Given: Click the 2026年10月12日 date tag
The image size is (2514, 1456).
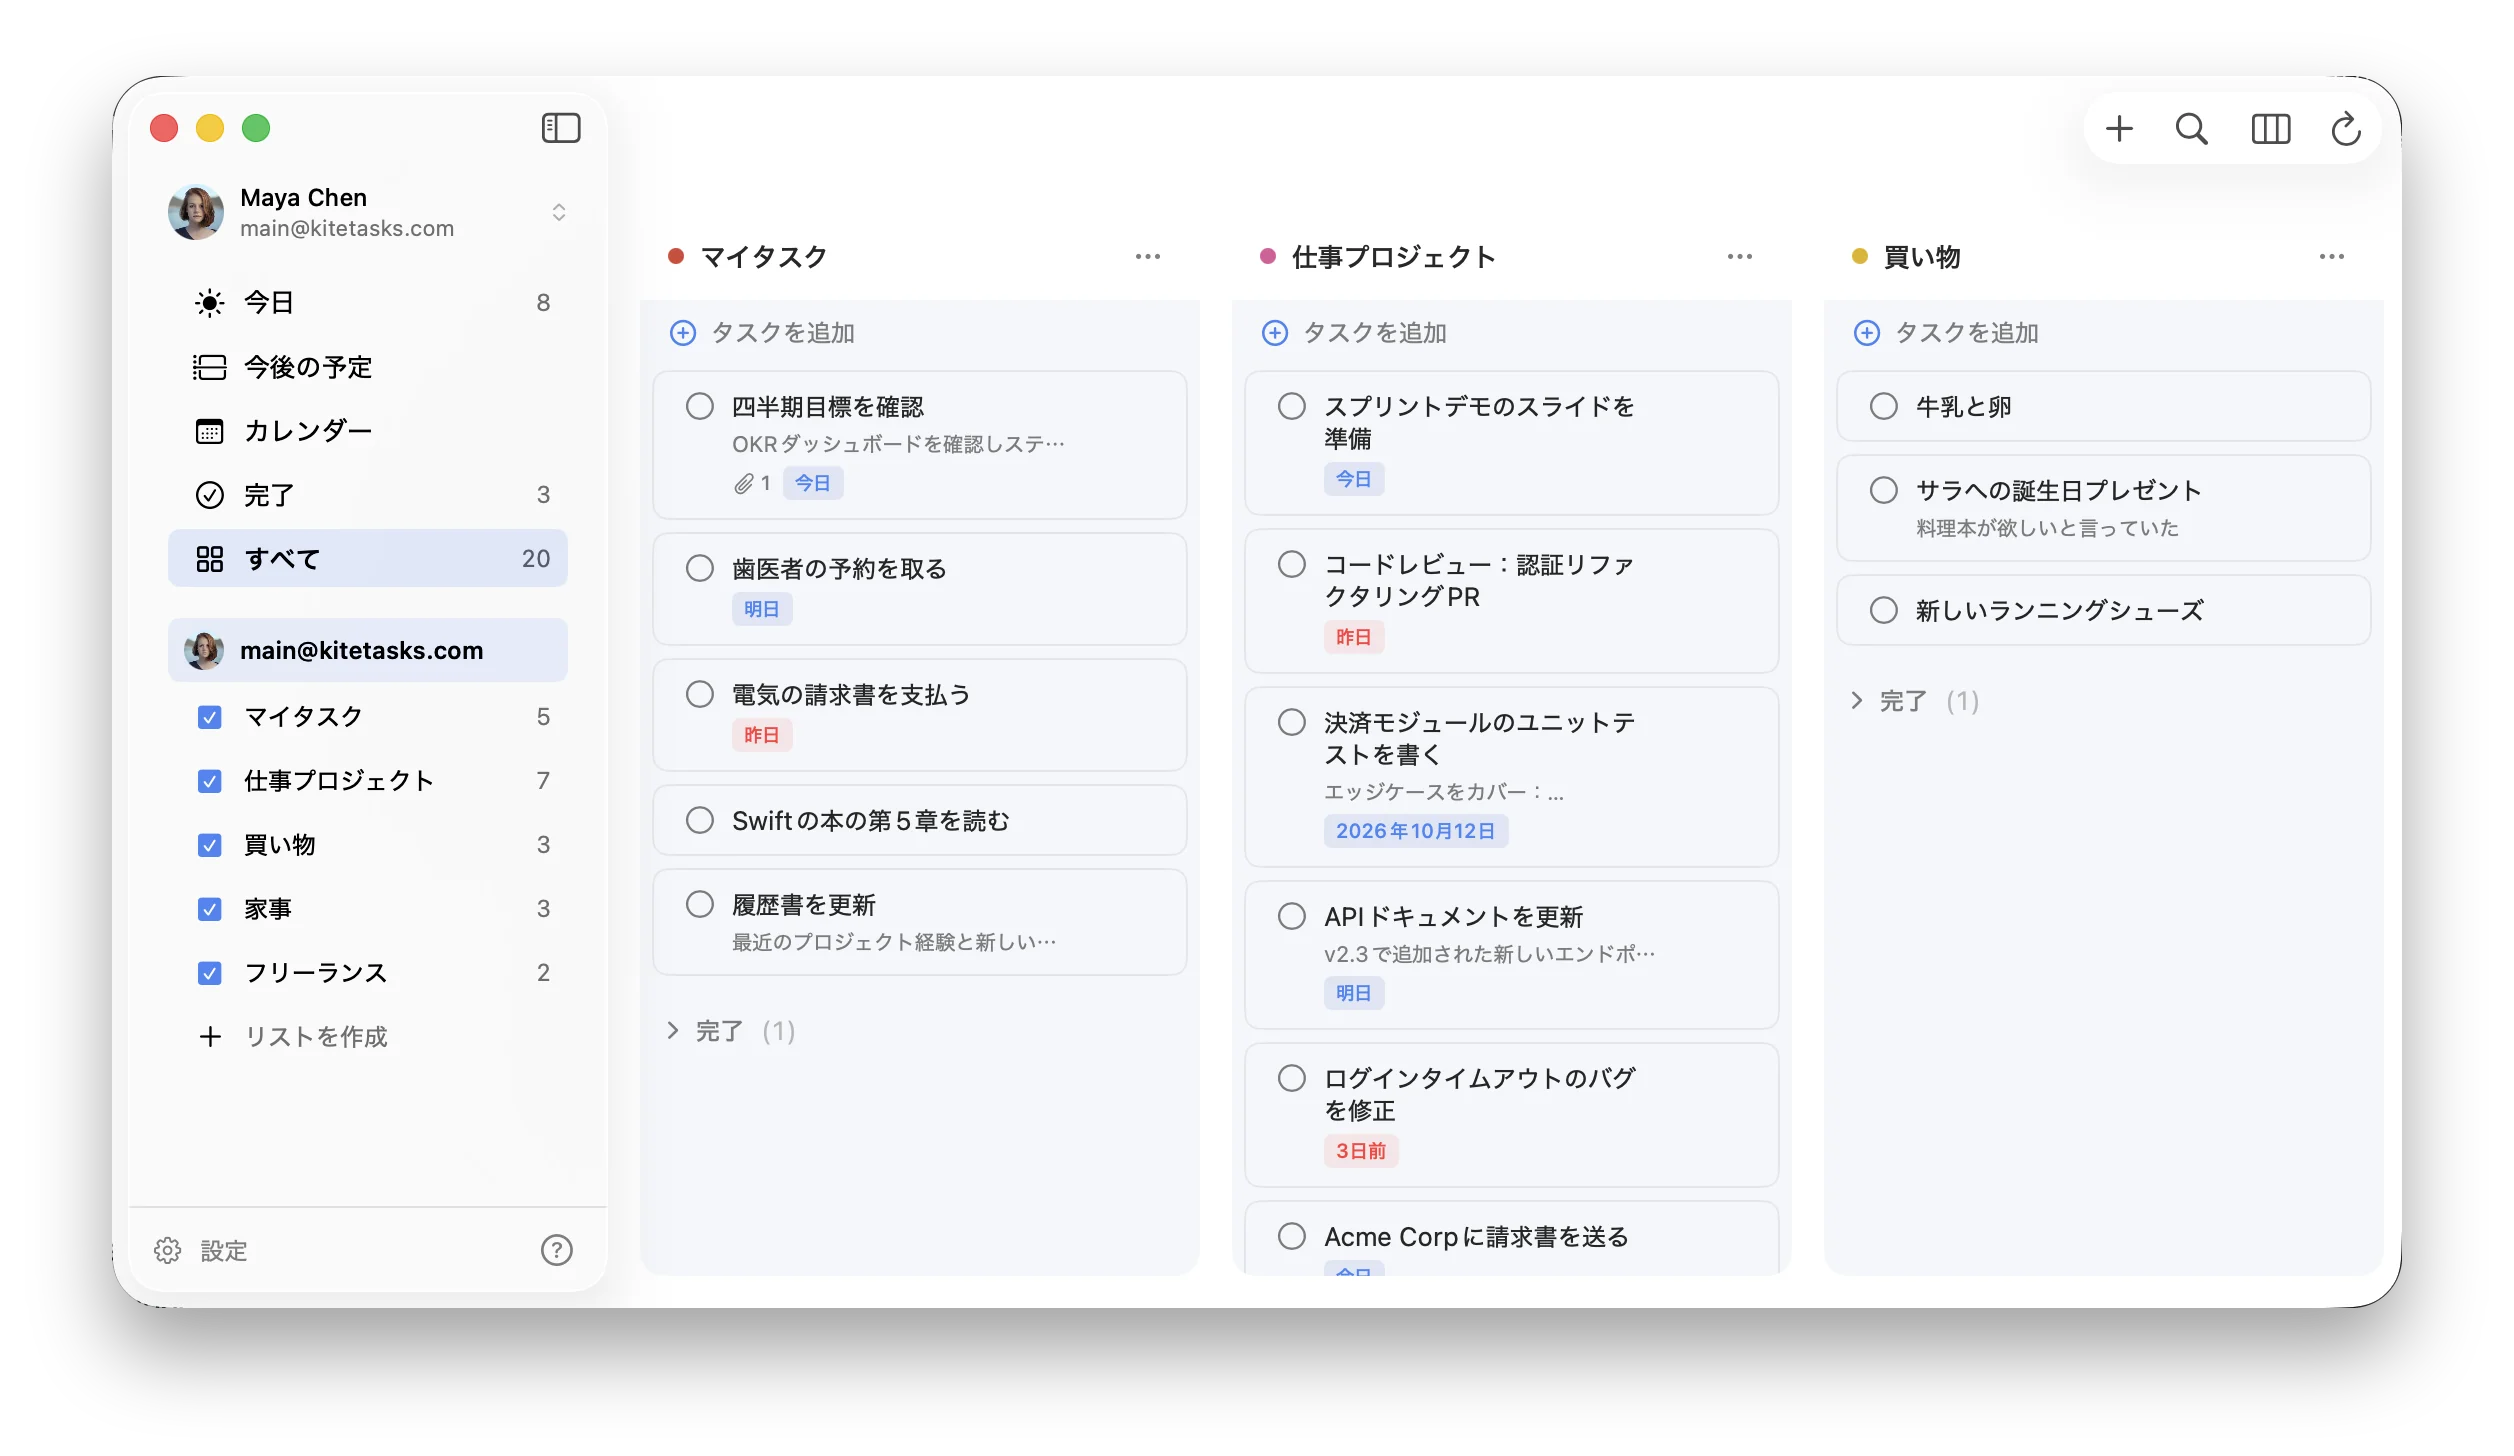Looking at the screenshot, I should [x=1415, y=831].
